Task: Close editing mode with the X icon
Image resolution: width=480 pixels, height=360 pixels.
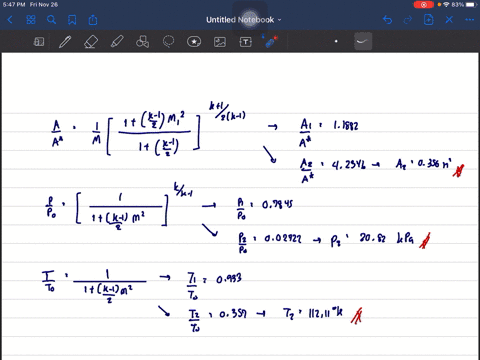Action: 449,20
